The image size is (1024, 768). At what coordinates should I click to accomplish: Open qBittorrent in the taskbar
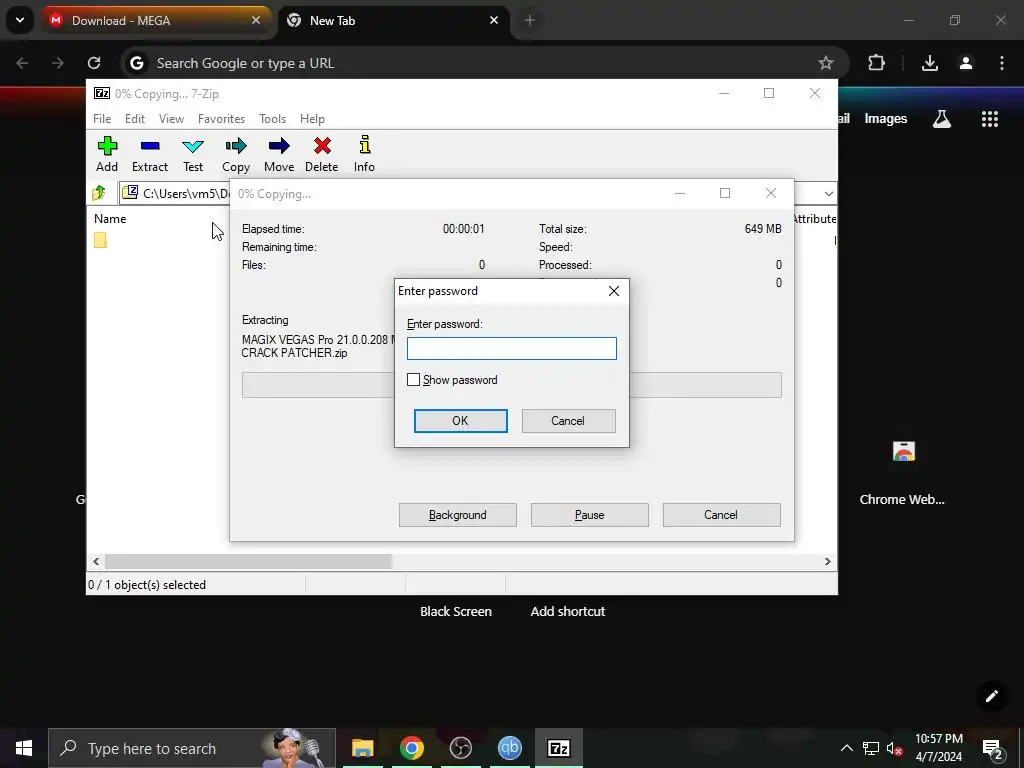[x=509, y=748]
